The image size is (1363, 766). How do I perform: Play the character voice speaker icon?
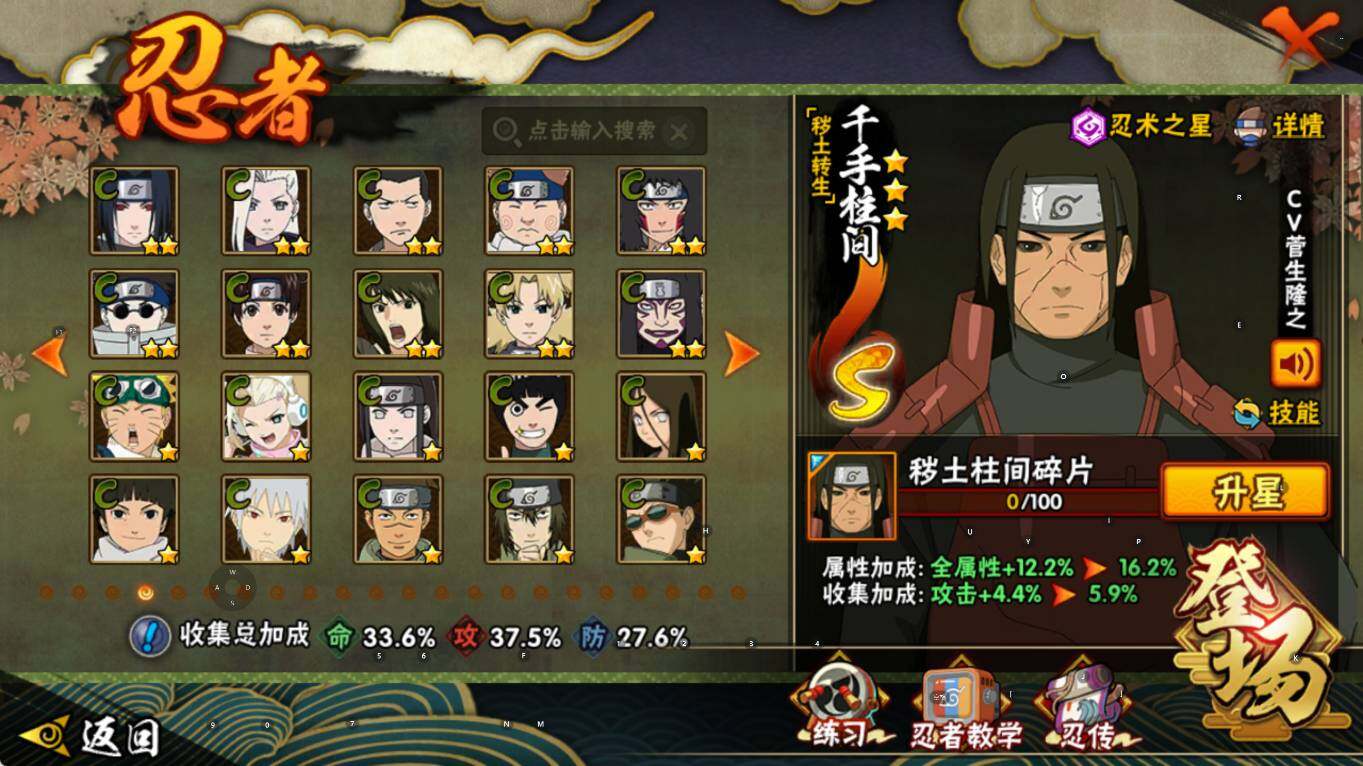point(1295,364)
